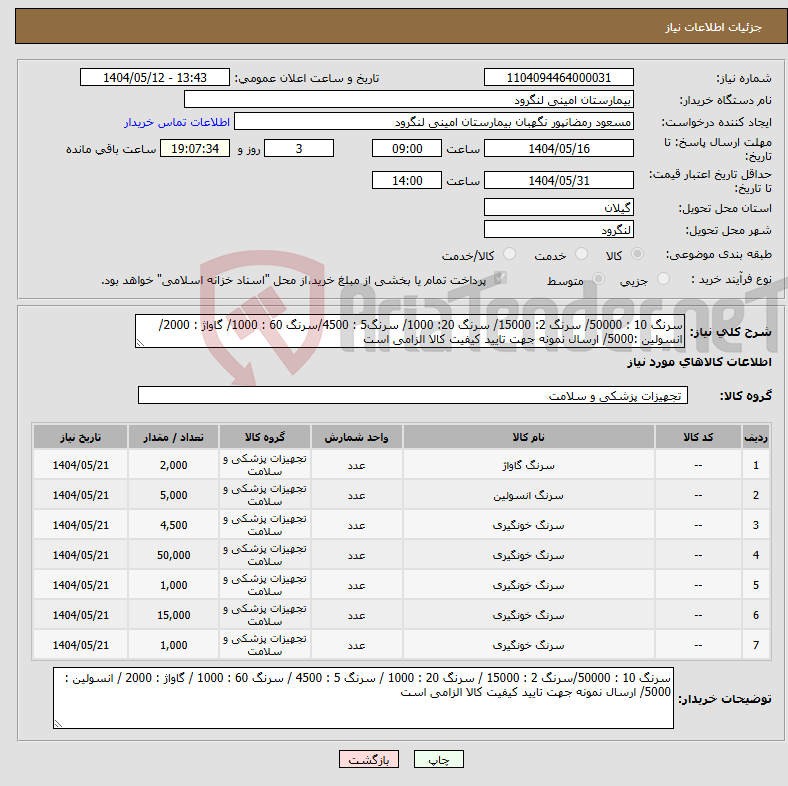This screenshot has height=786, width=788.
Task: Click the date 1404/05/21 in row 7
Action: [80, 645]
